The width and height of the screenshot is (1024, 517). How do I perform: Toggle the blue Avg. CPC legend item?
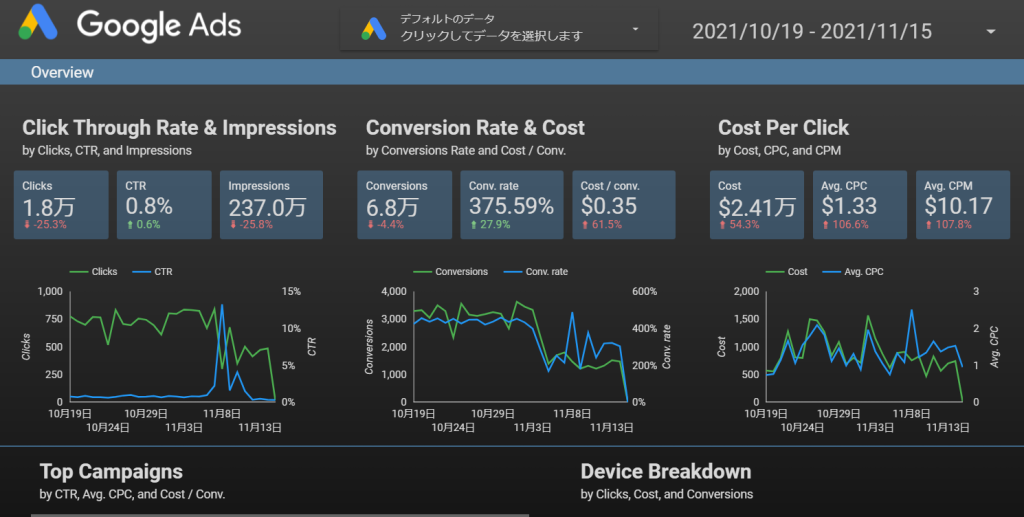coord(853,272)
